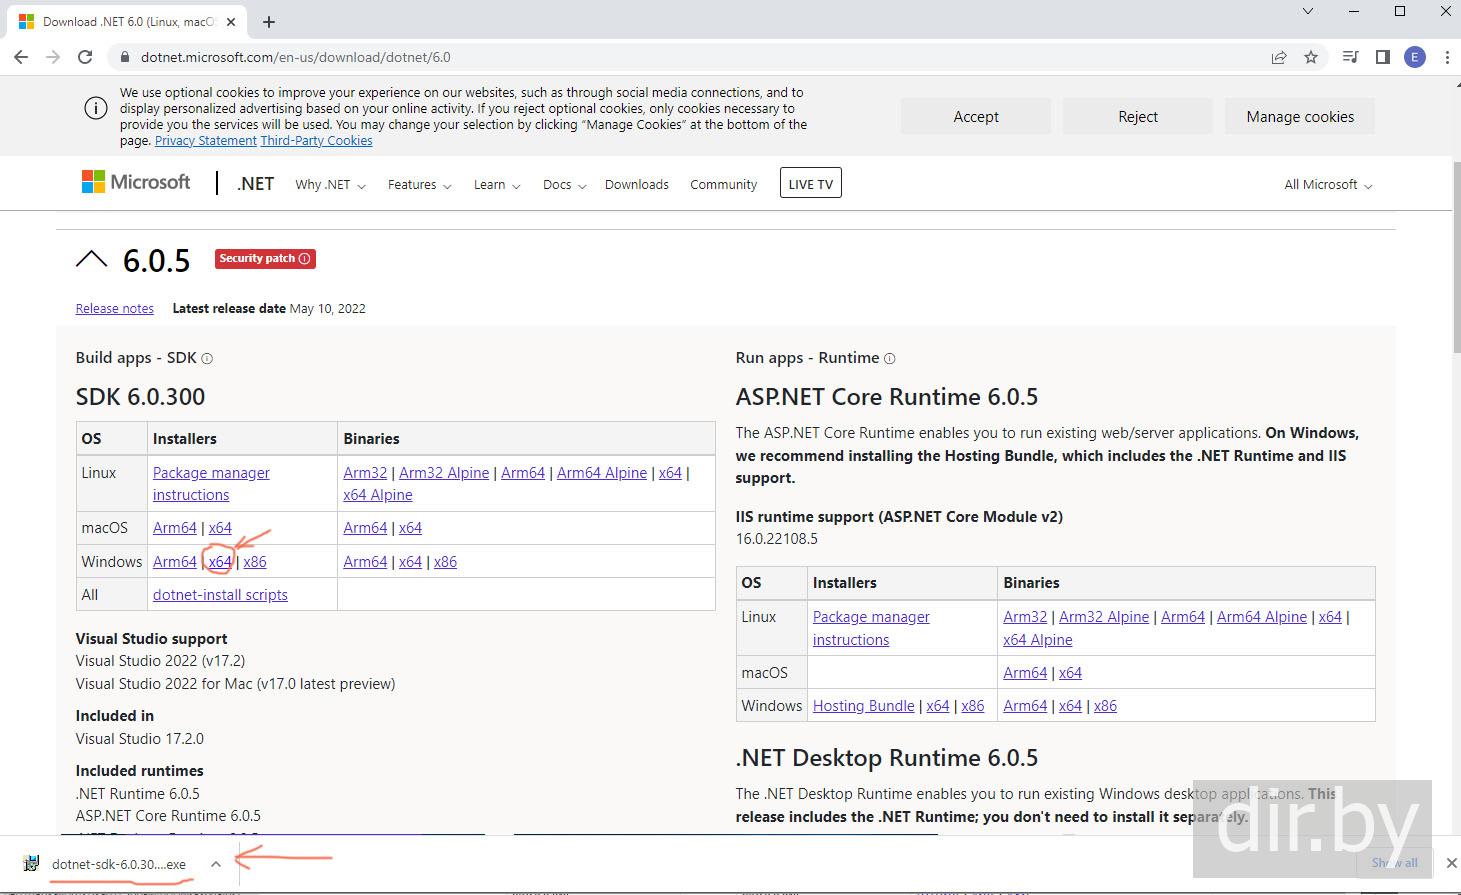Click the browser back arrow
The image size is (1461, 895).
click(21, 57)
